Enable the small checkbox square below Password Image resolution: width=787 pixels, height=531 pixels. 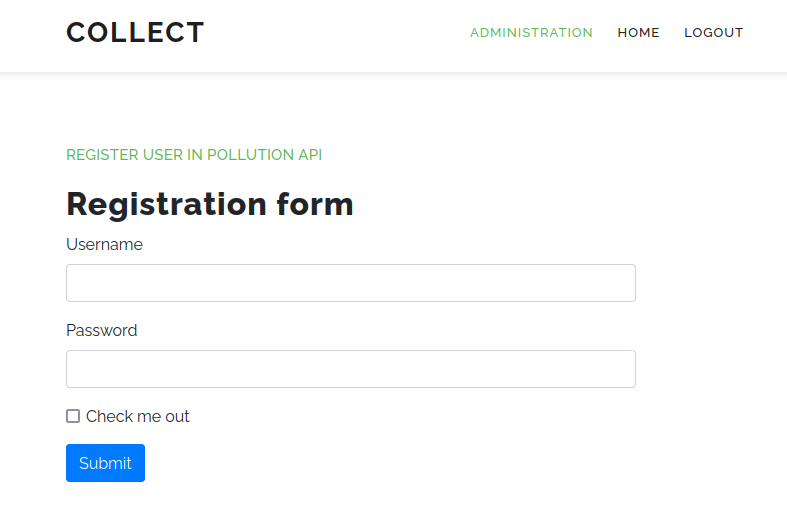click(x=73, y=416)
